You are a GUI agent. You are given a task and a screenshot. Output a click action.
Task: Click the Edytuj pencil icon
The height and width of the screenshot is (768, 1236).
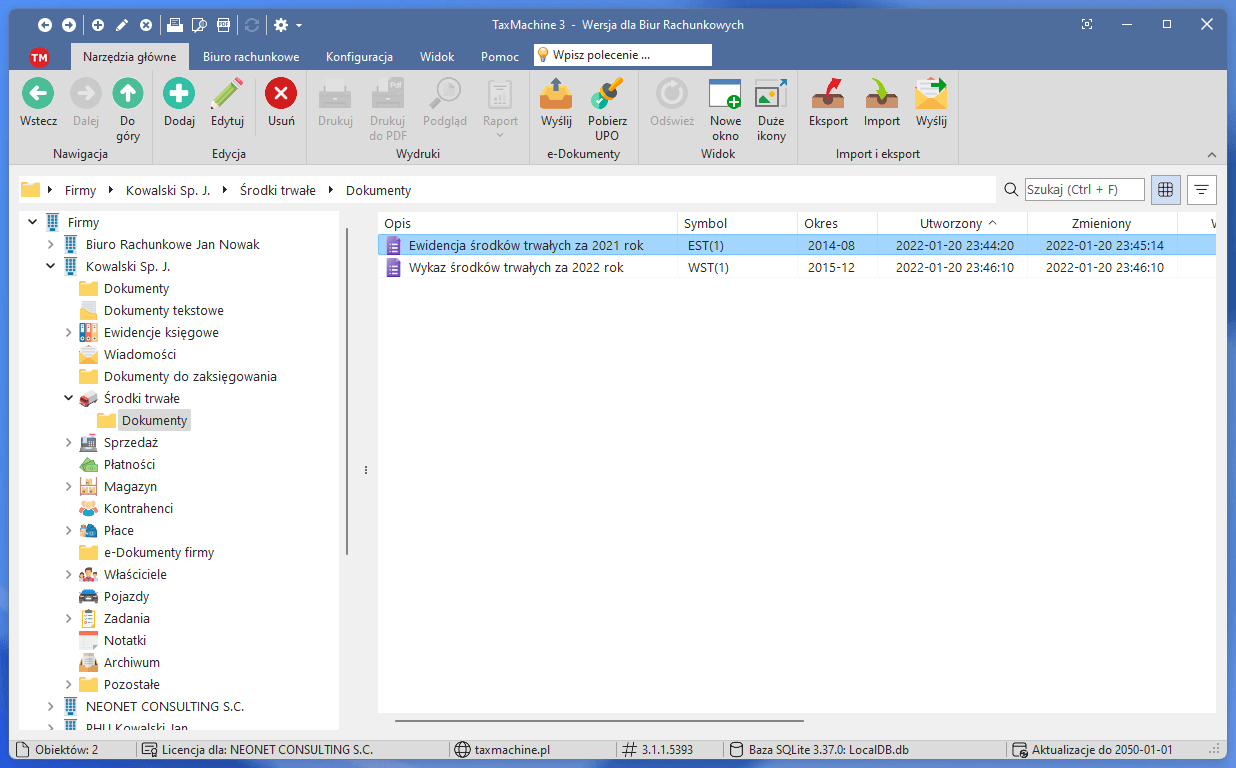(227, 95)
